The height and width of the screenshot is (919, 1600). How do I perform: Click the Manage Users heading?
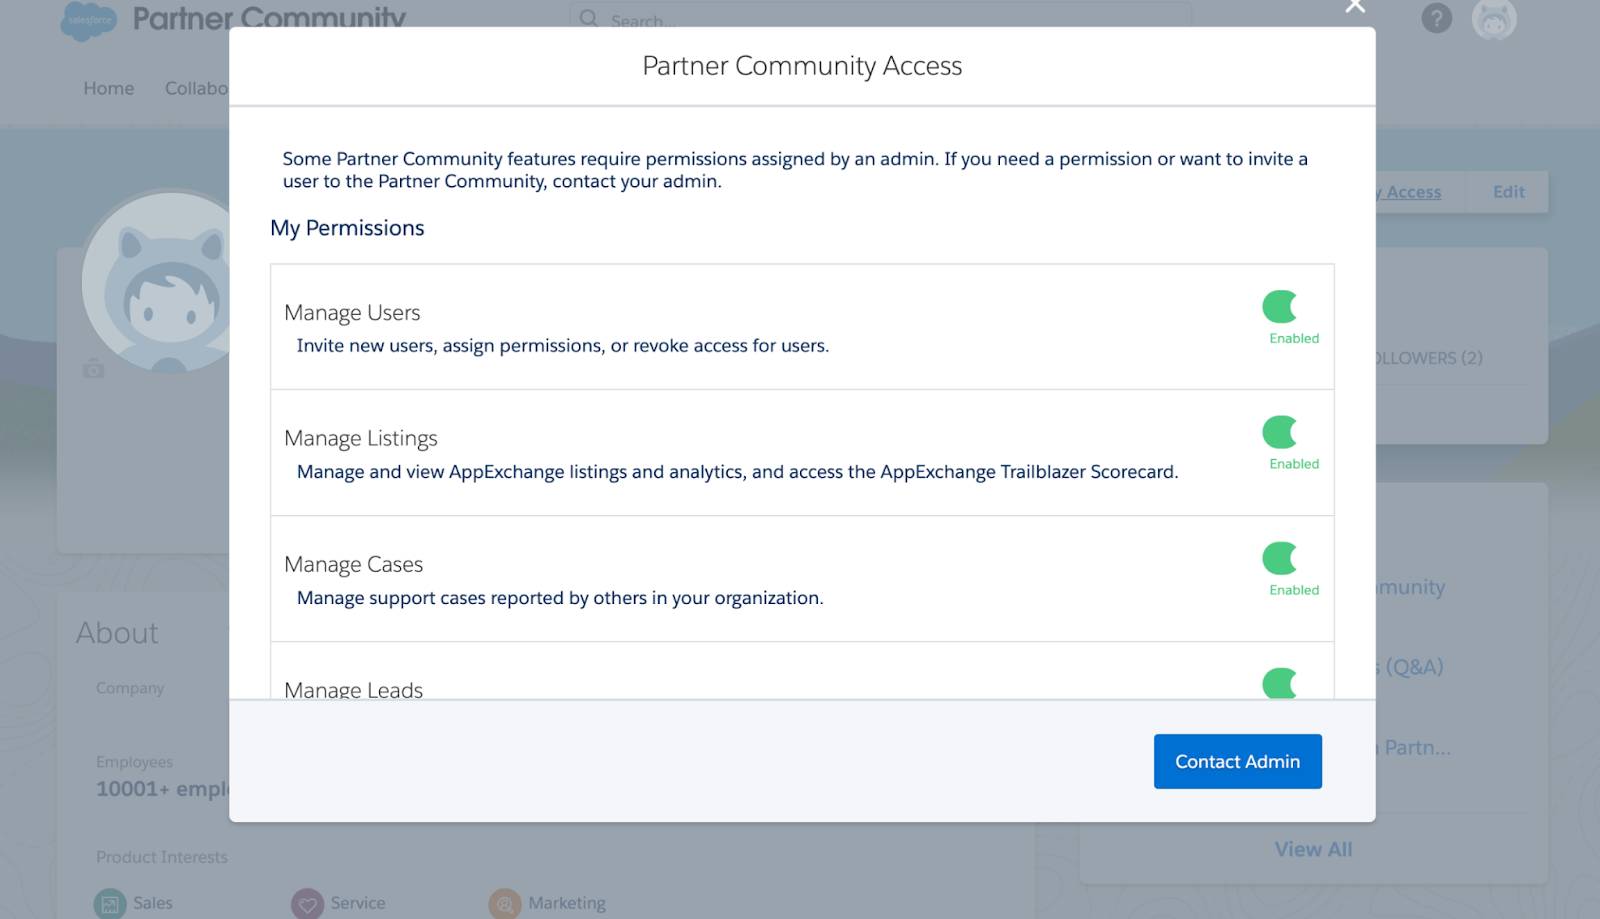352,312
